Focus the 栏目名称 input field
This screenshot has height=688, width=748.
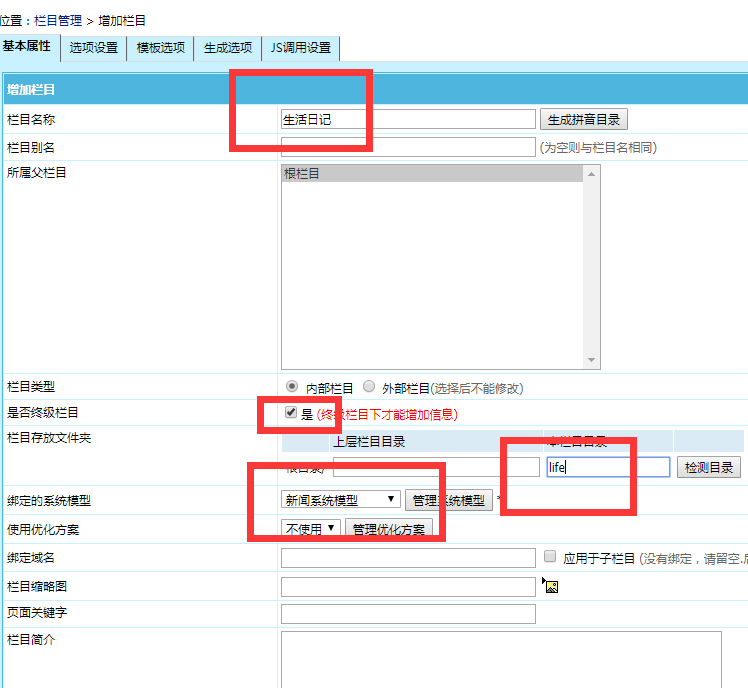tap(408, 119)
